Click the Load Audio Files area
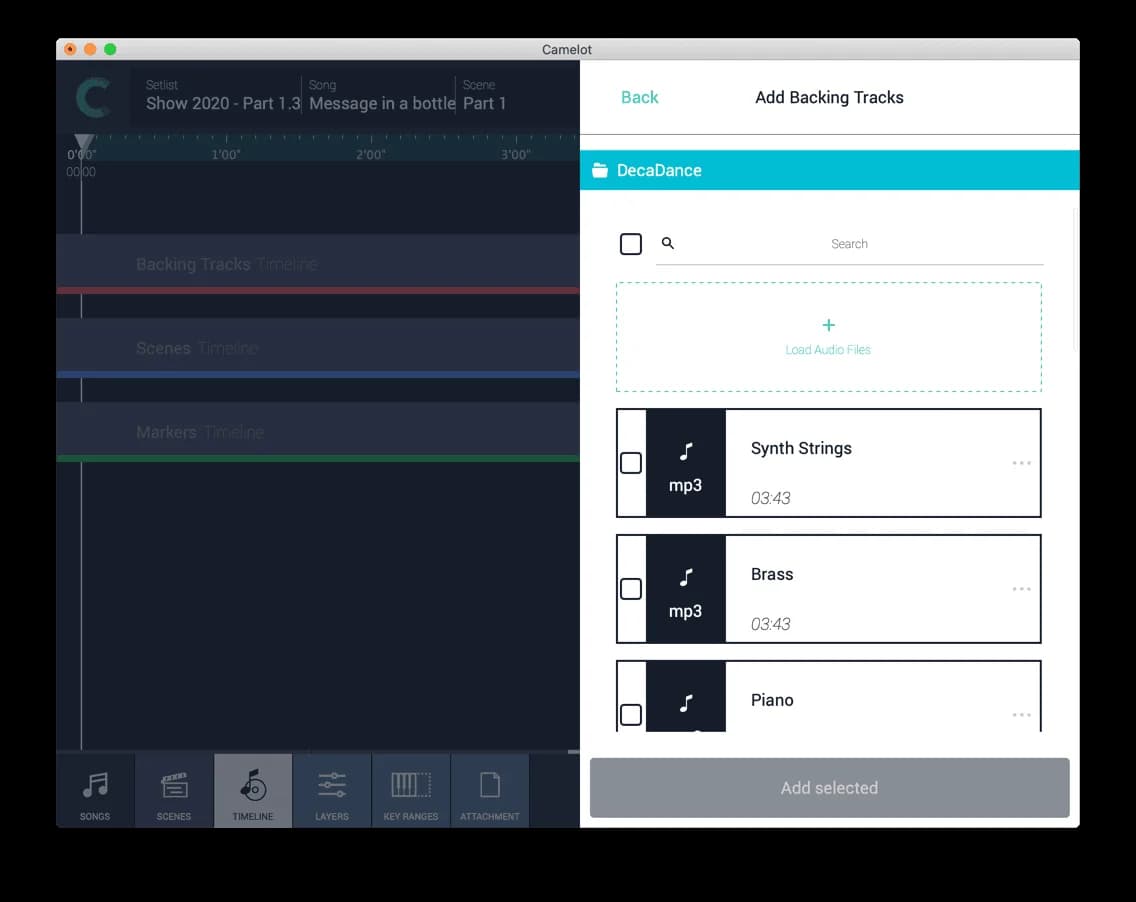Screen dimensions: 1136x902 point(828,337)
